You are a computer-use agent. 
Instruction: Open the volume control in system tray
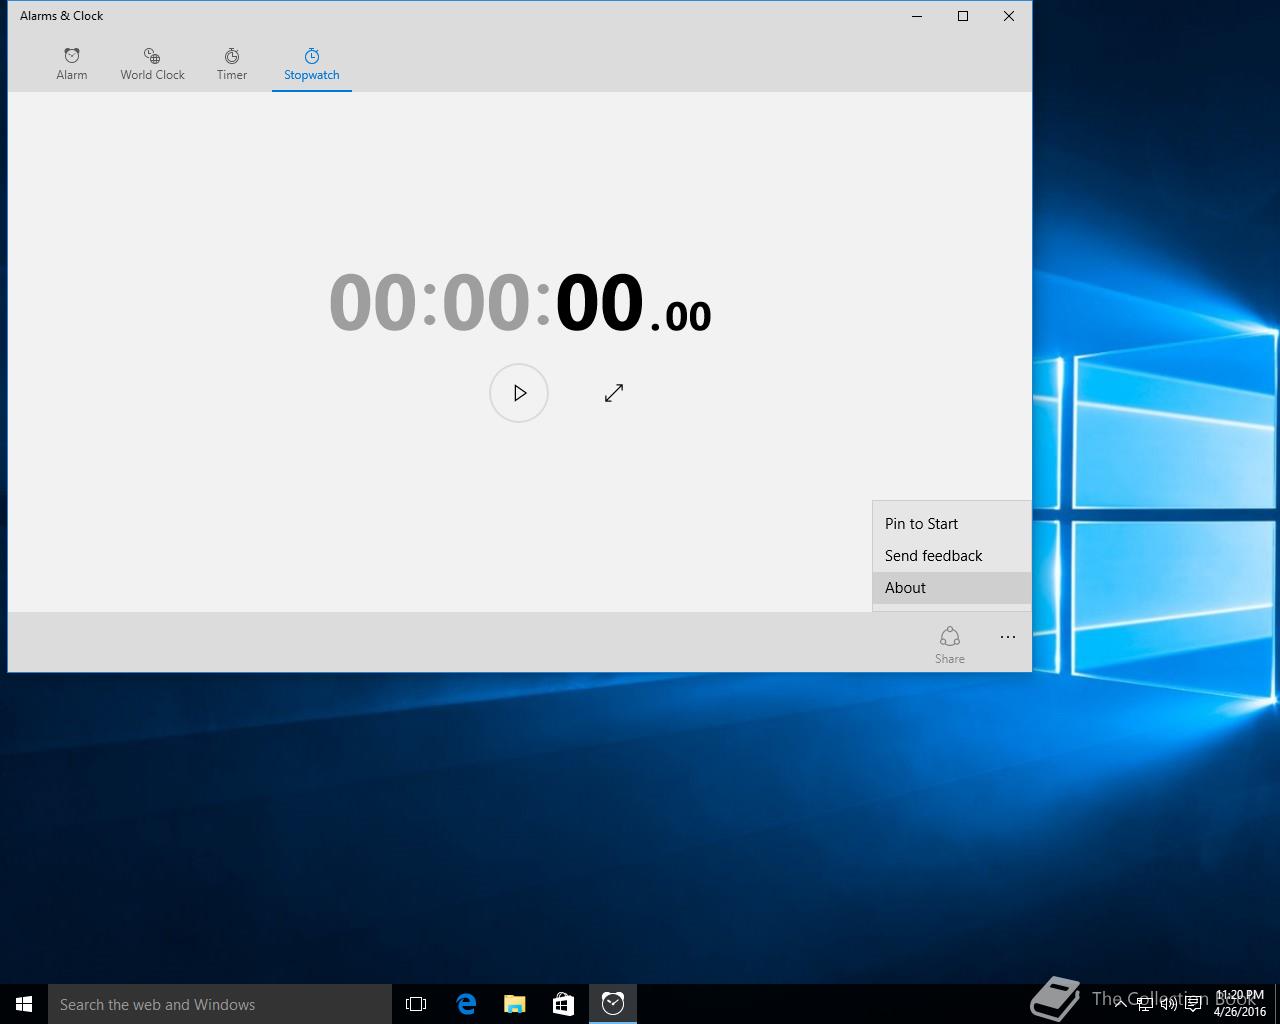1168,1004
